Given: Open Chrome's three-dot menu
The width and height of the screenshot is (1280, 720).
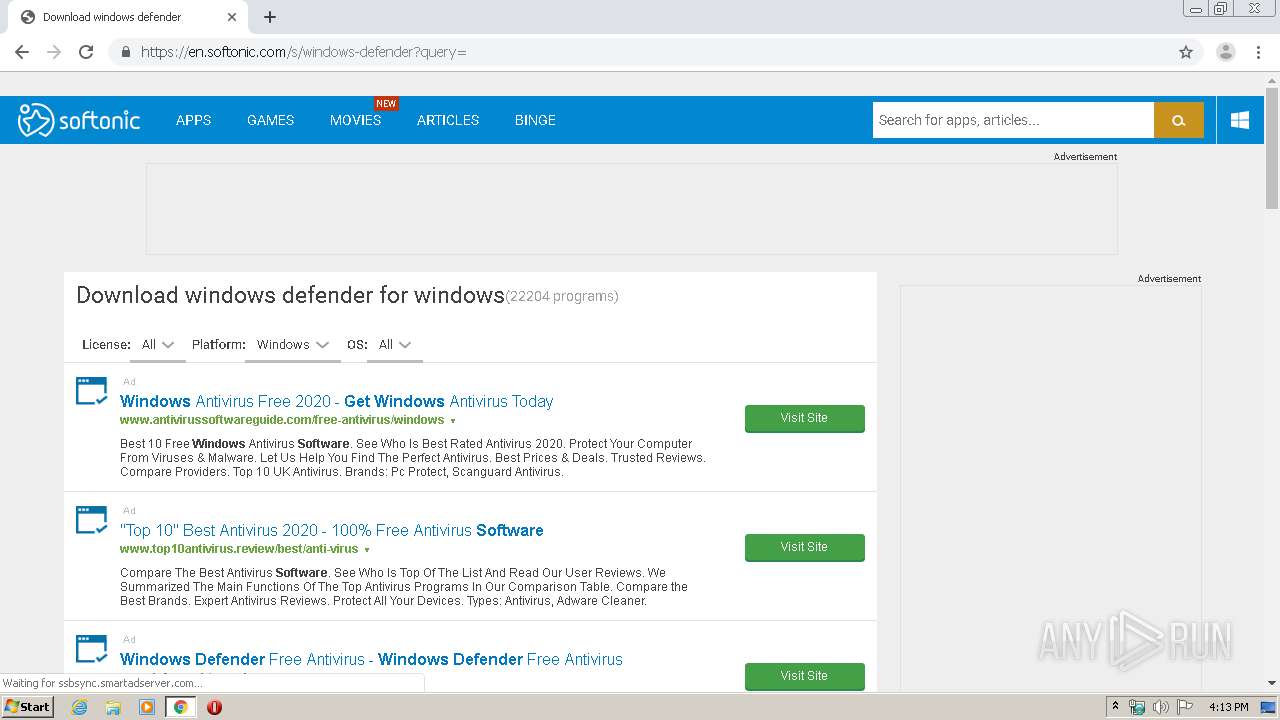Looking at the screenshot, I should click(x=1258, y=52).
